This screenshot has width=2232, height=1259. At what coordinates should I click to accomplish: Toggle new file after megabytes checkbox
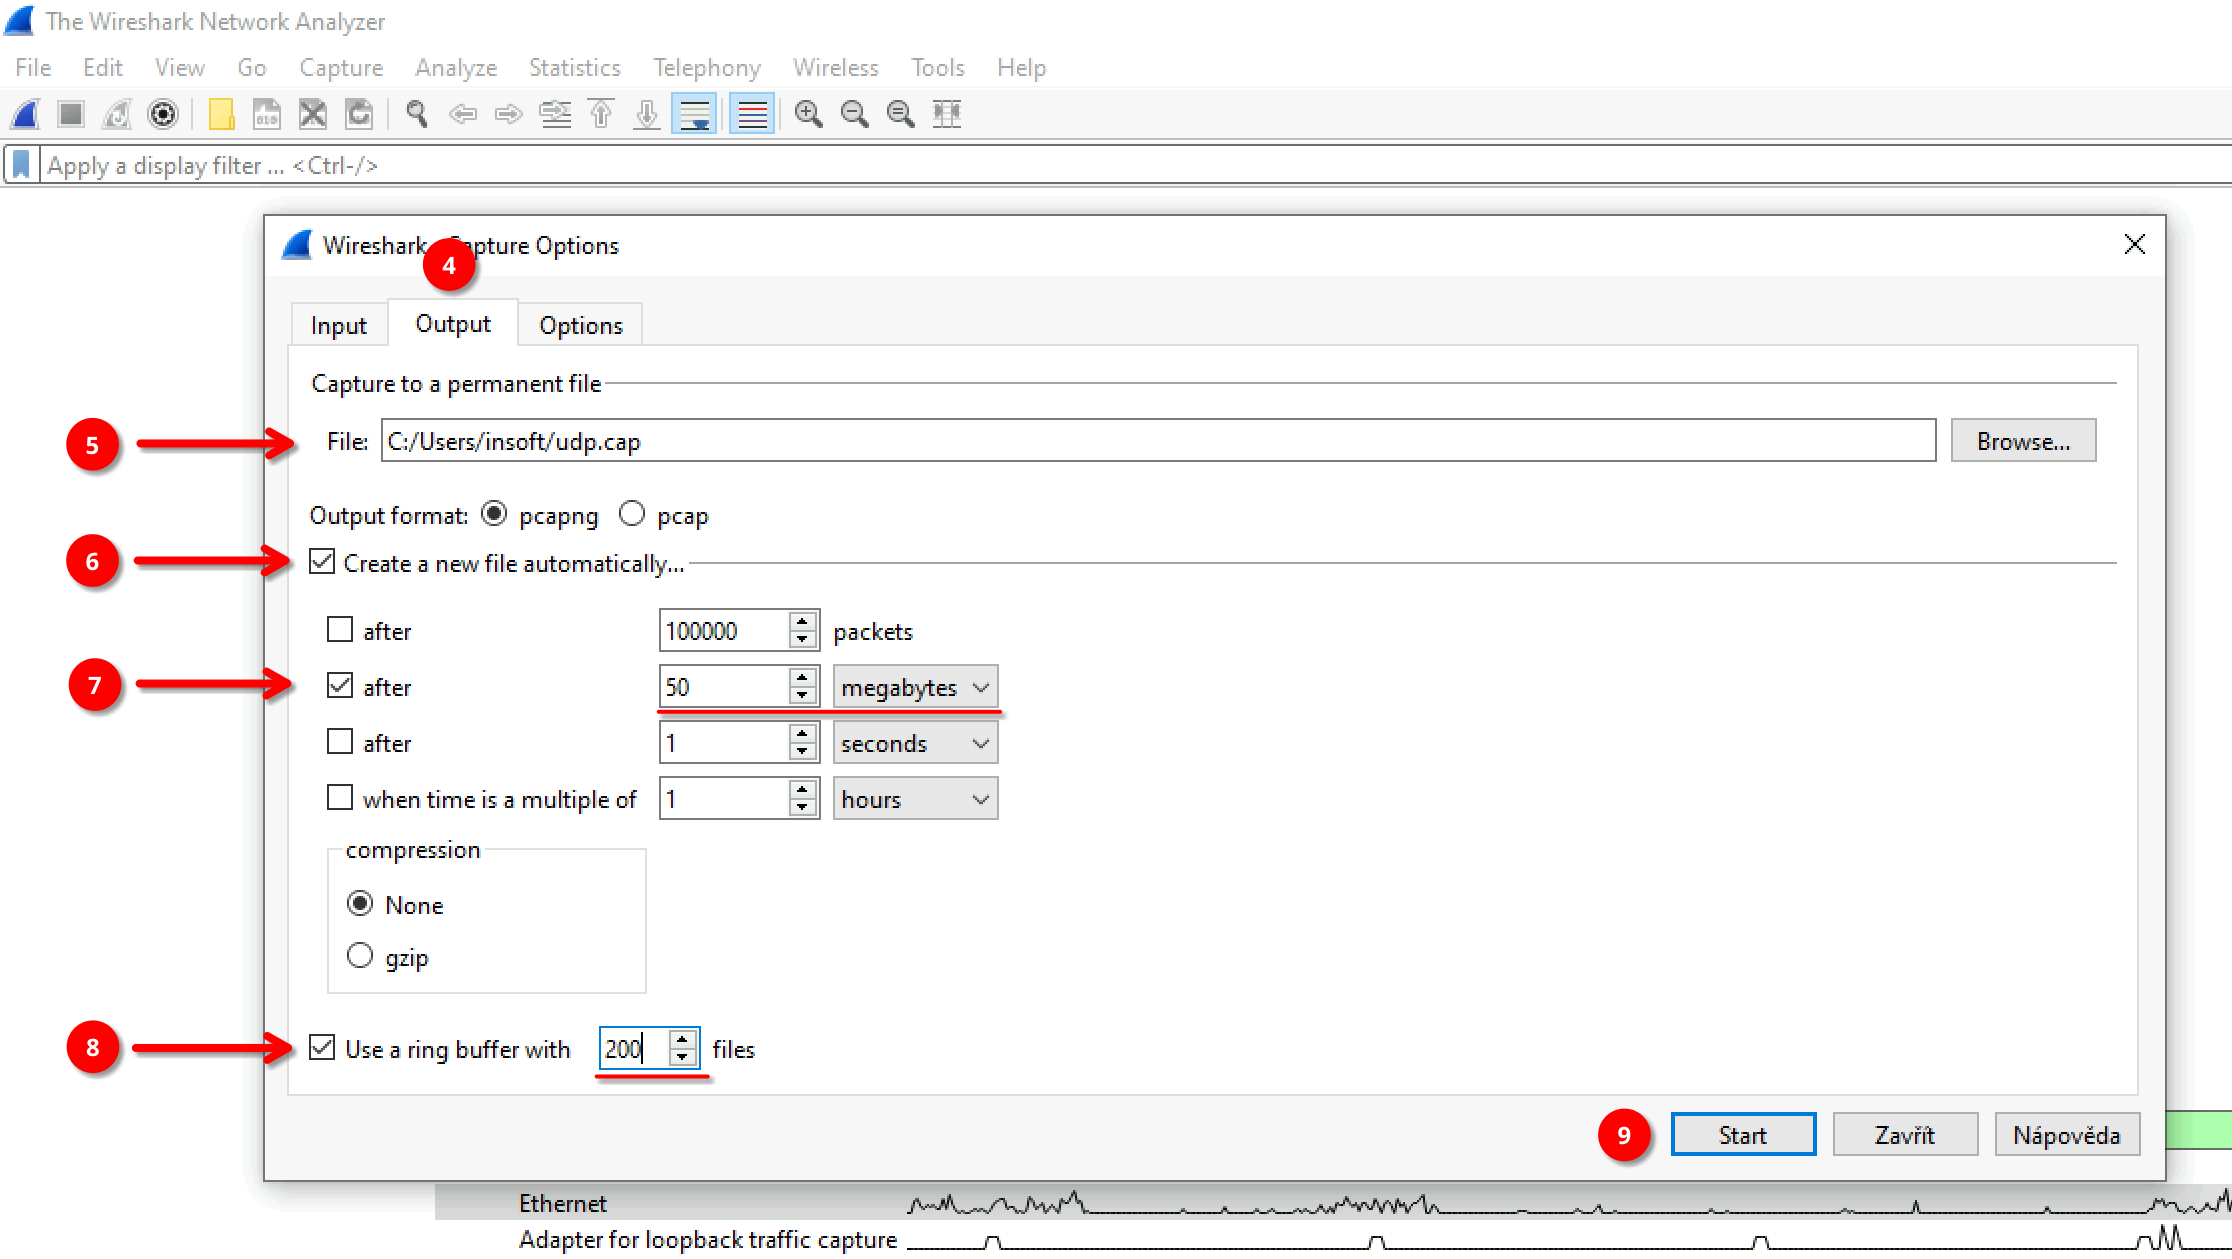340,686
